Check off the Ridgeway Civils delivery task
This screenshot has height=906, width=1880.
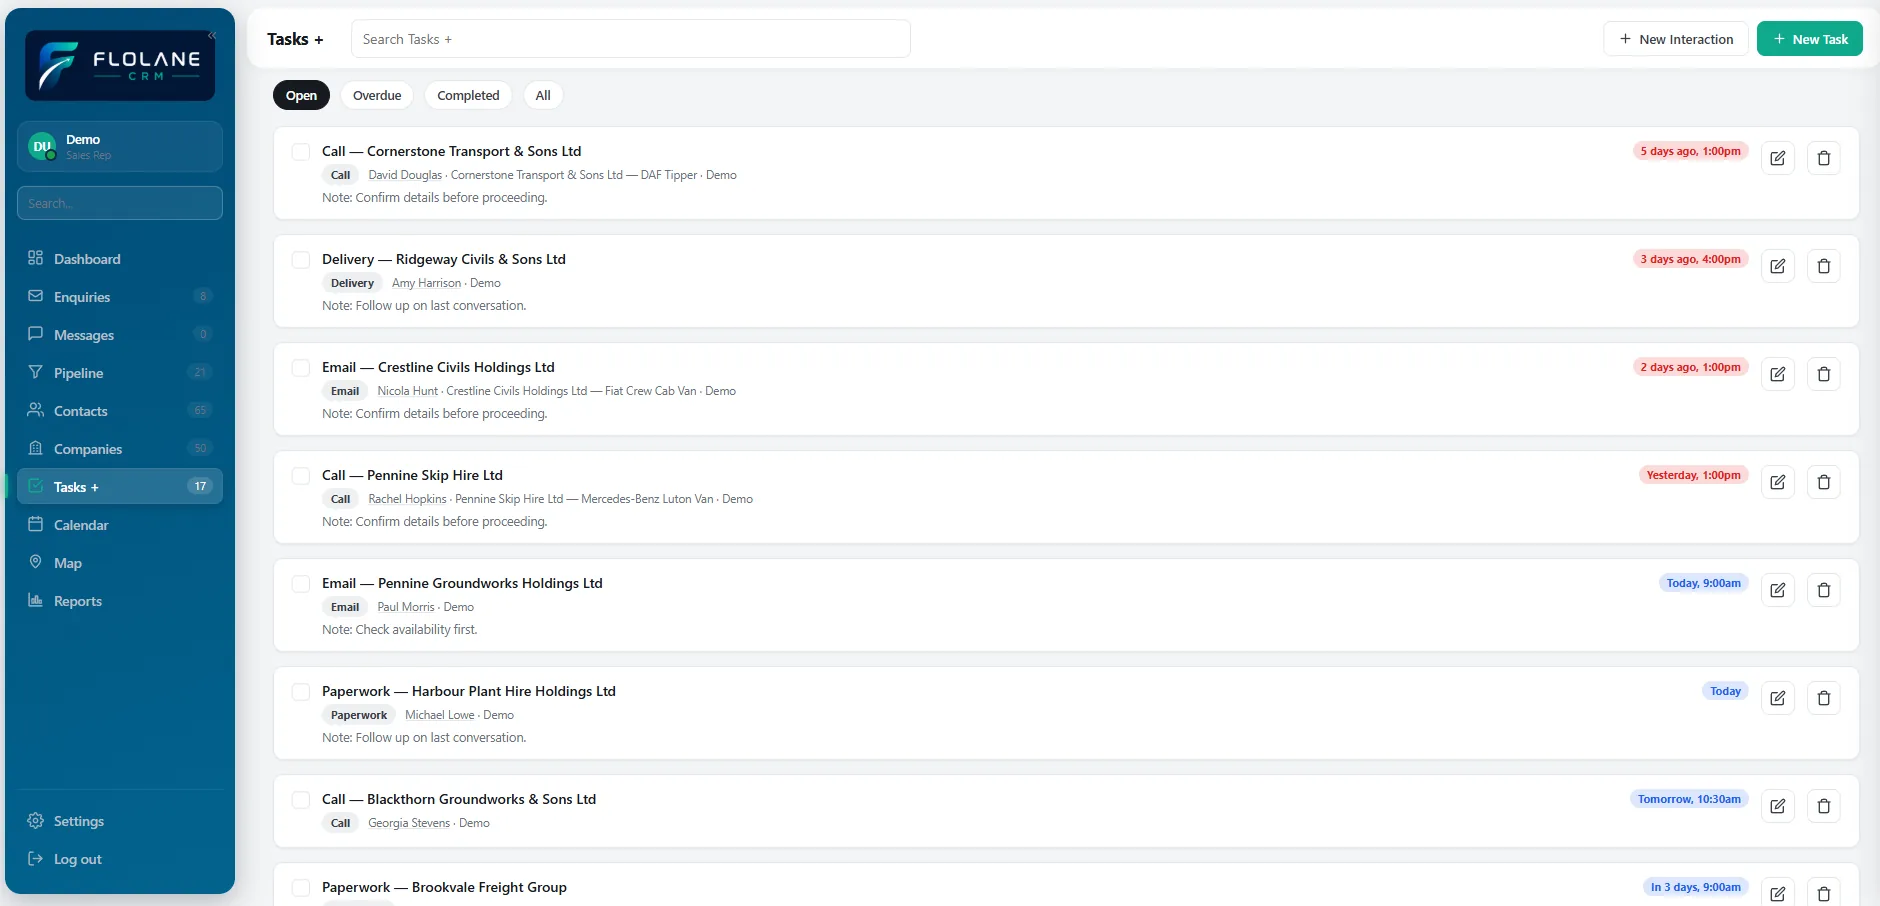(301, 260)
